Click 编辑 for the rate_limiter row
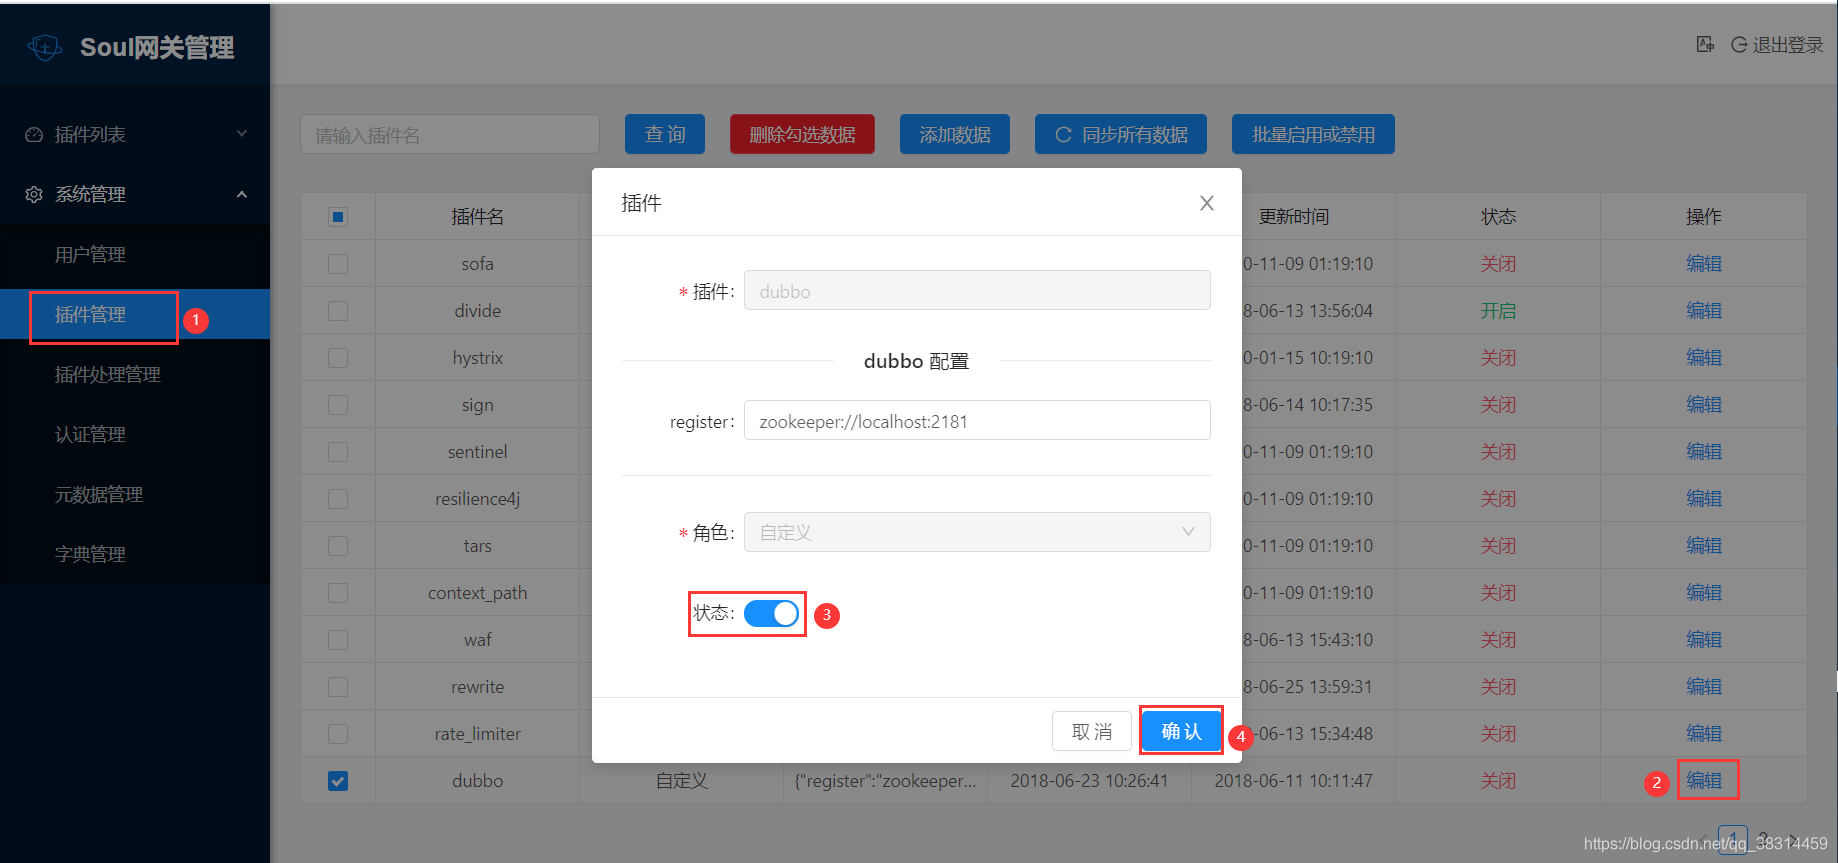 tap(1704, 734)
